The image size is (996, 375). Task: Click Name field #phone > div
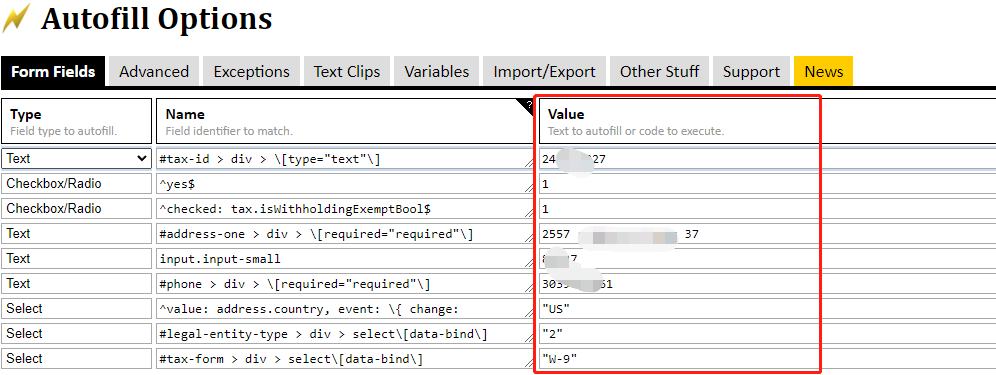(345, 283)
